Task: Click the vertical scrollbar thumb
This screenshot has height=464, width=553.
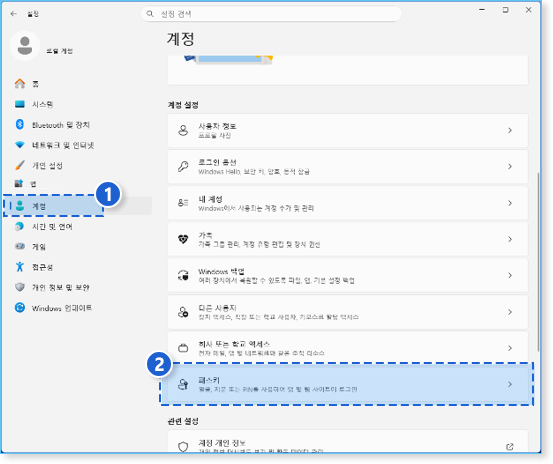Action: (538, 262)
